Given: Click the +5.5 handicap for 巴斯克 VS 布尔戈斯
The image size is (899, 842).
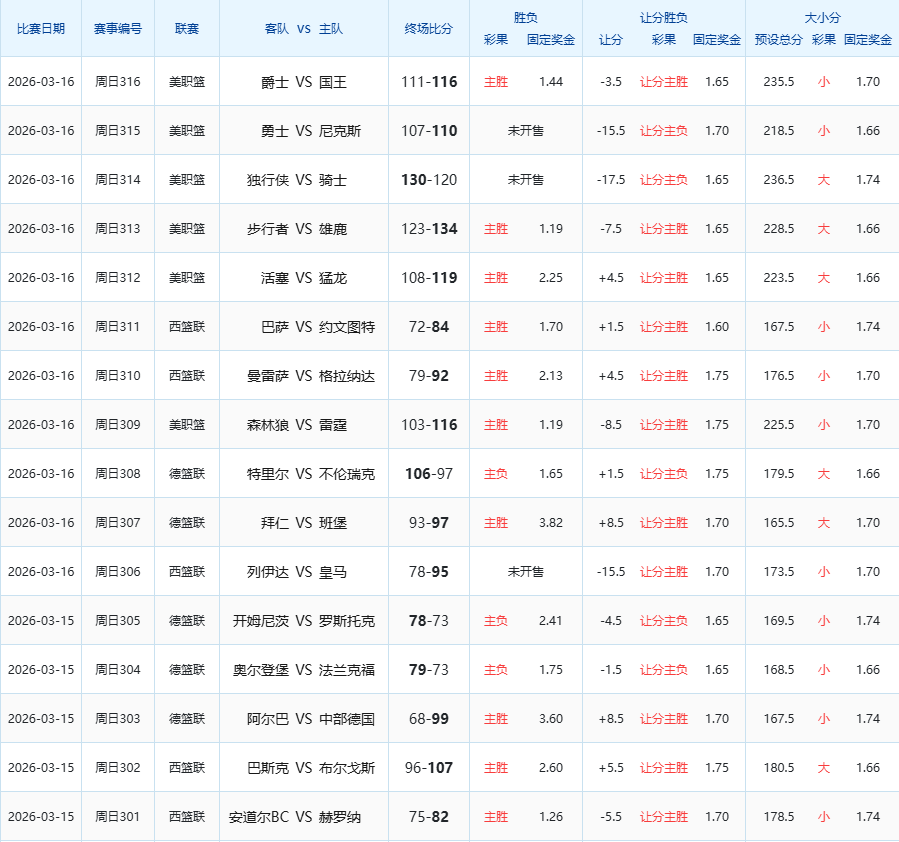Looking at the screenshot, I should pos(611,768).
